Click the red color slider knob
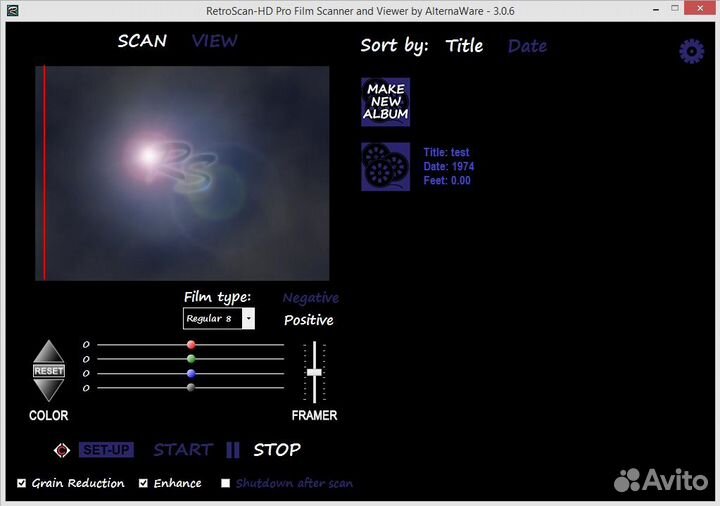720x506 pixels. click(191, 345)
